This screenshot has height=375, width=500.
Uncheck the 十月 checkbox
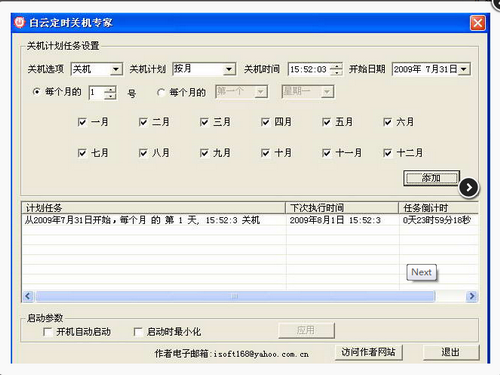(x=265, y=153)
